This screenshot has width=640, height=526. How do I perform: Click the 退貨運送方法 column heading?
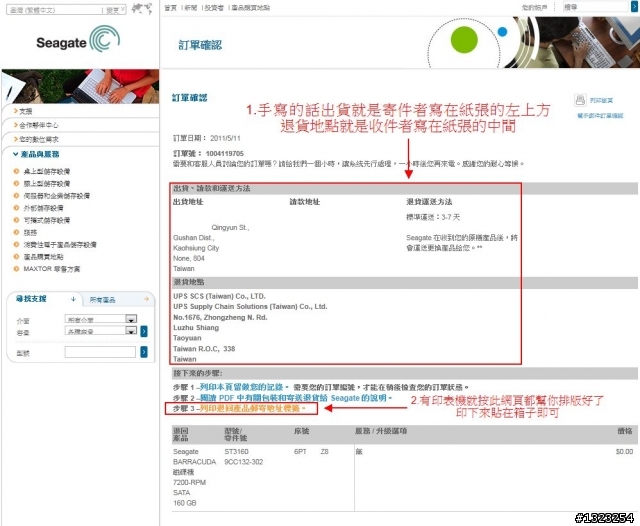[x=429, y=202]
